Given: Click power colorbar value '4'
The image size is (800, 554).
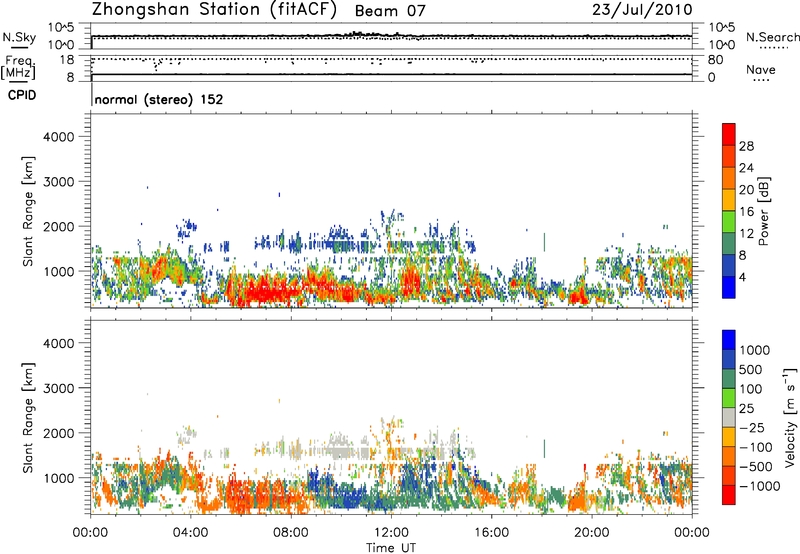Looking at the screenshot, I should point(743,278).
